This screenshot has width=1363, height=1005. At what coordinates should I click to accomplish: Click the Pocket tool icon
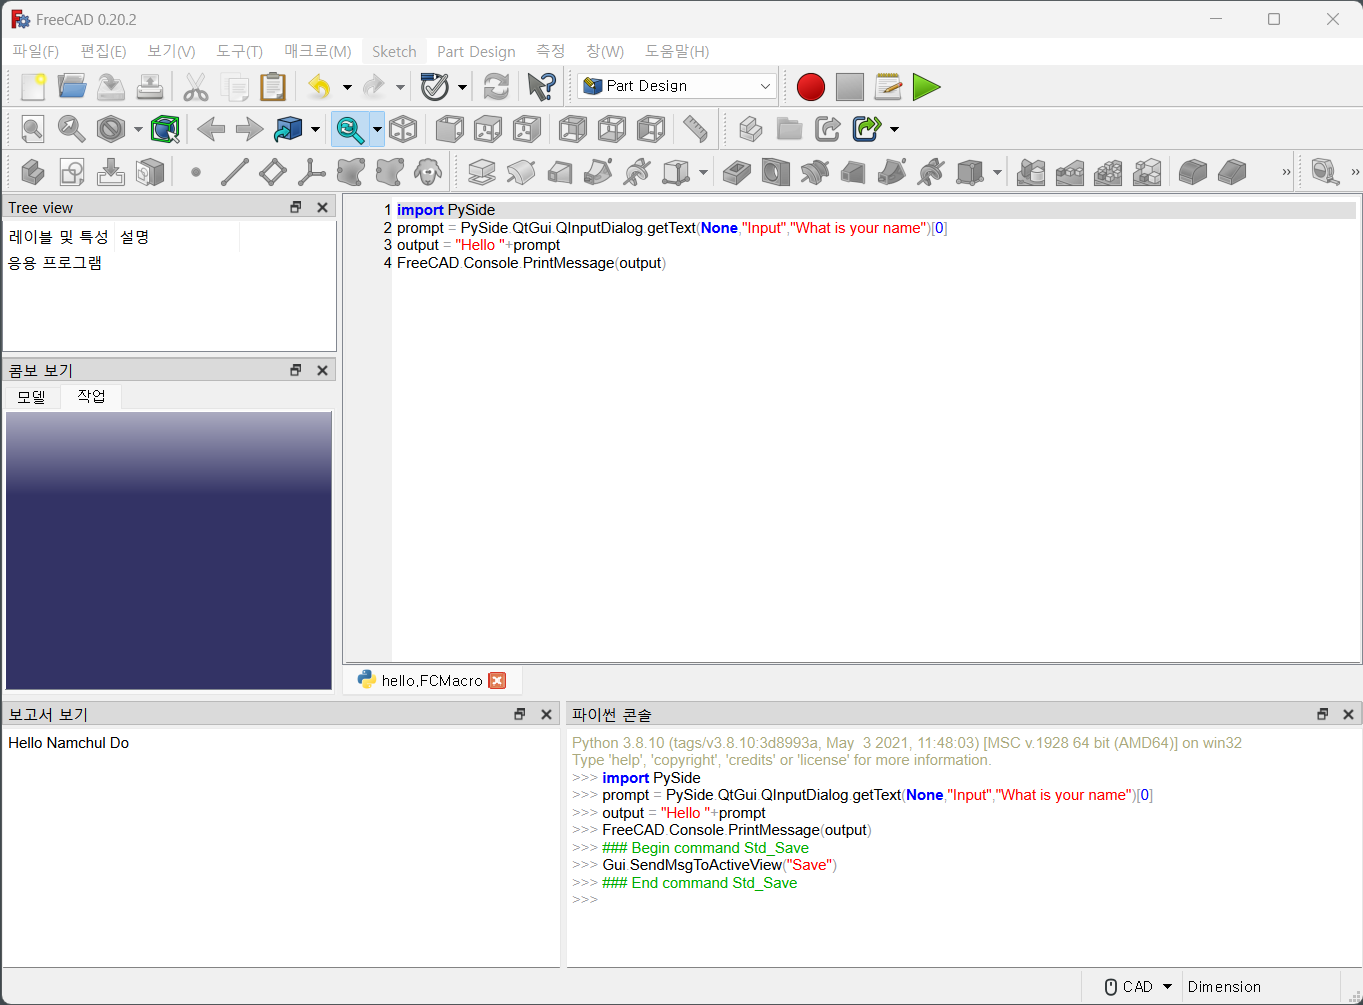coord(737,172)
